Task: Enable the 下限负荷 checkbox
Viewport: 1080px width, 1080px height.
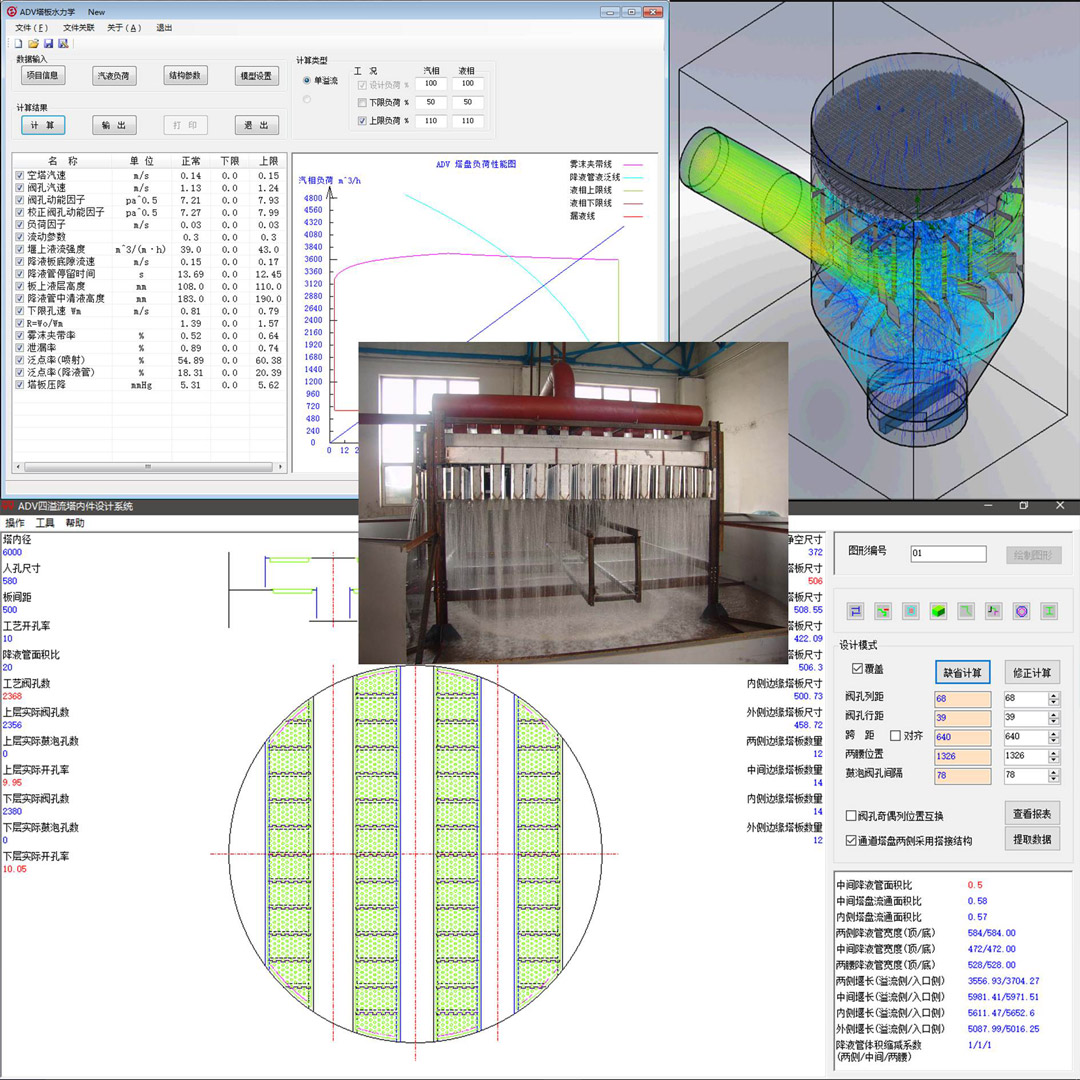Action: click(362, 103)
